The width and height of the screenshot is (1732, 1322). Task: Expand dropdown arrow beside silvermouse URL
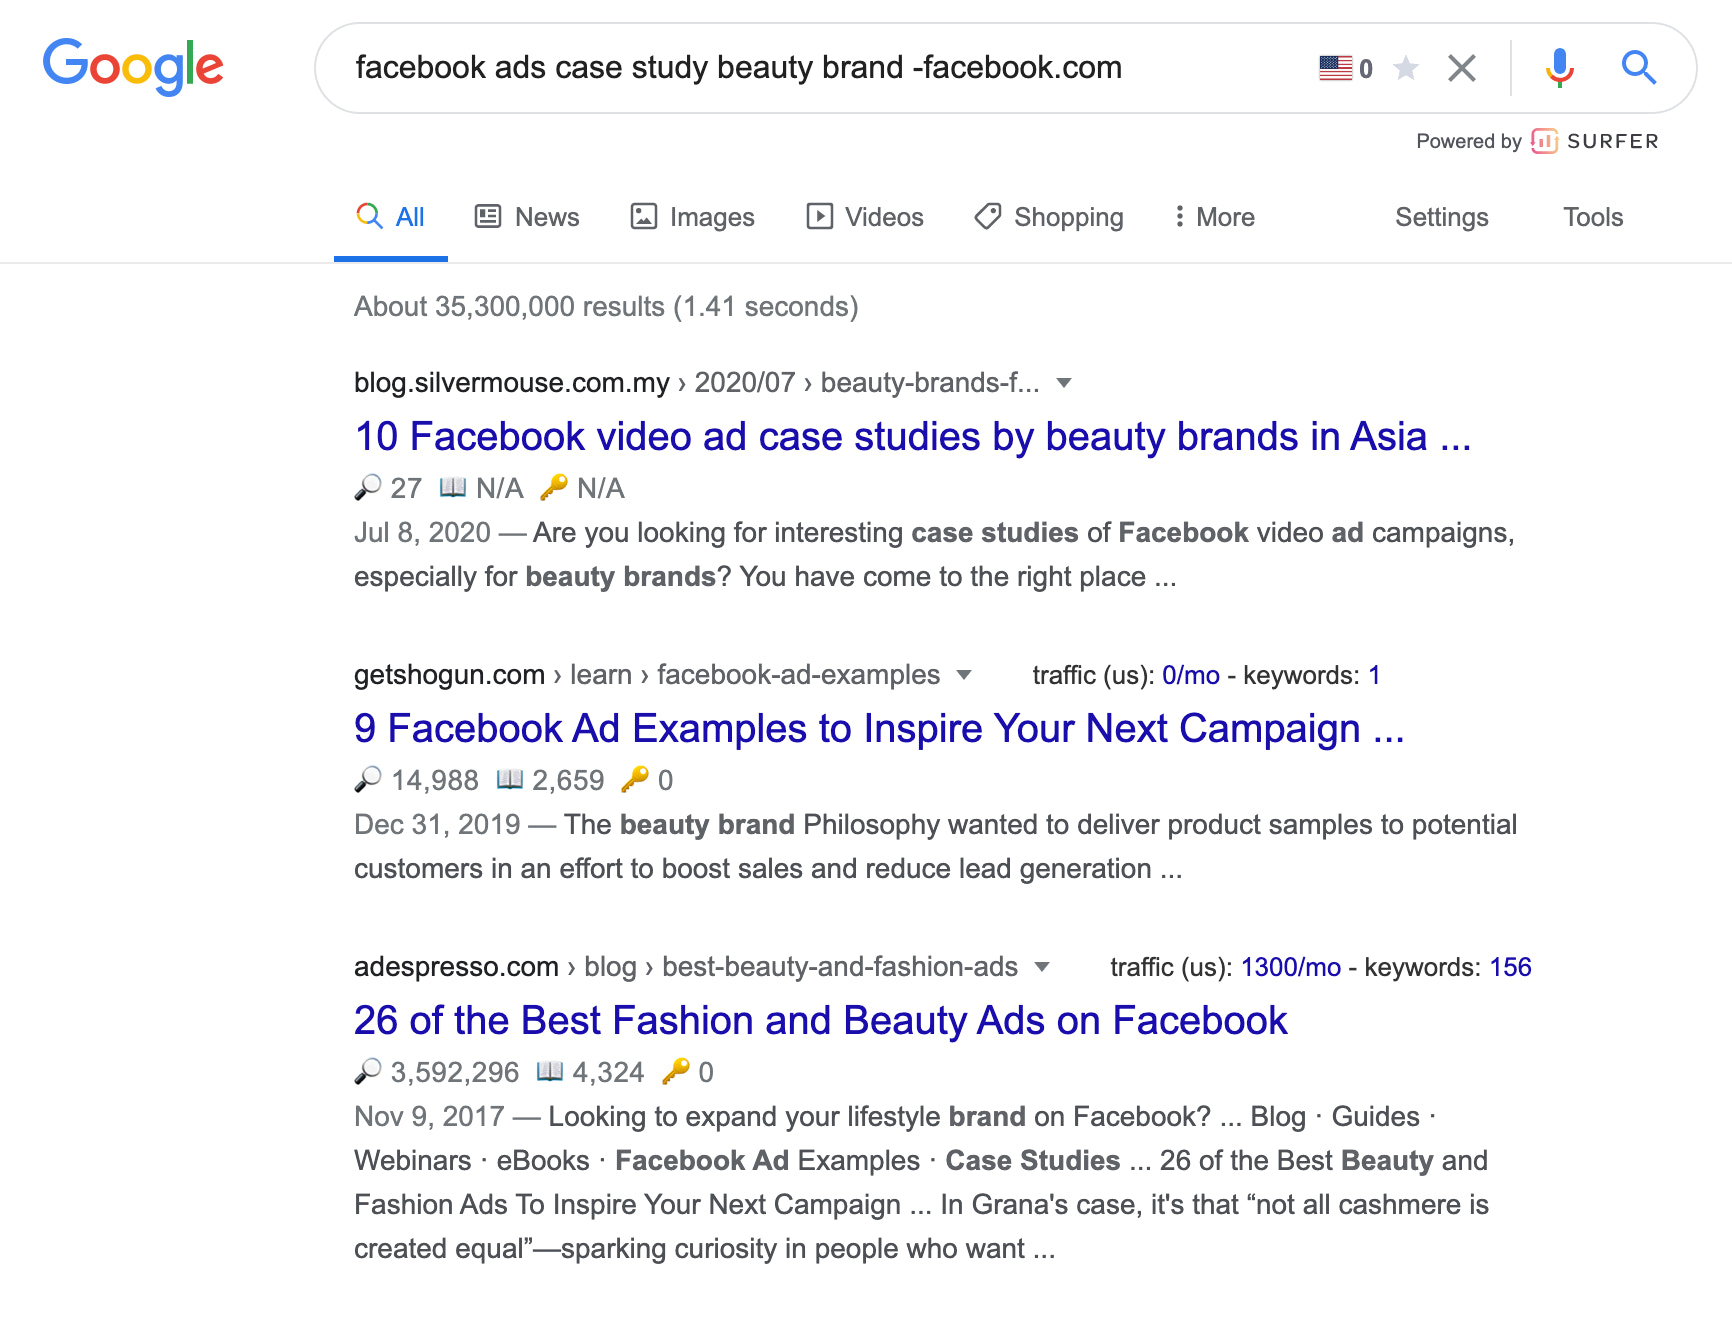click(x=1064, y=383)
